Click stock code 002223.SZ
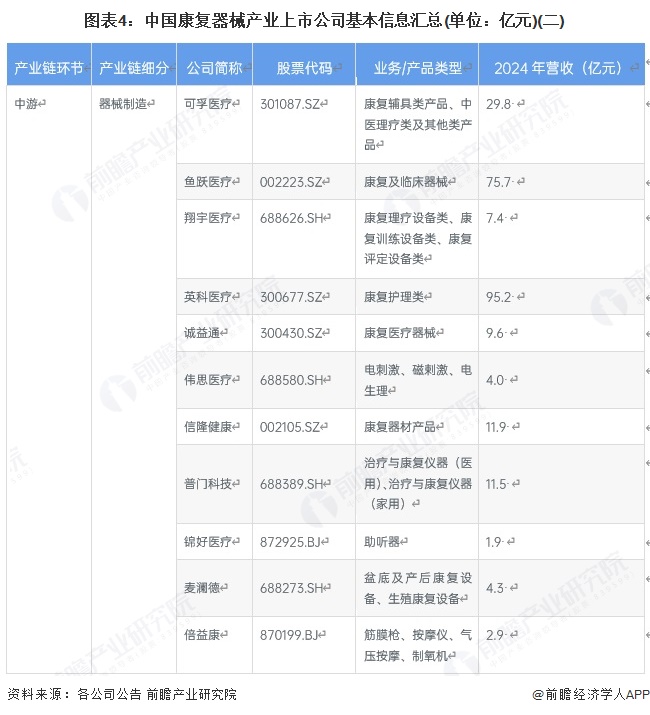The image size is (650, 715). click(293, 182)
